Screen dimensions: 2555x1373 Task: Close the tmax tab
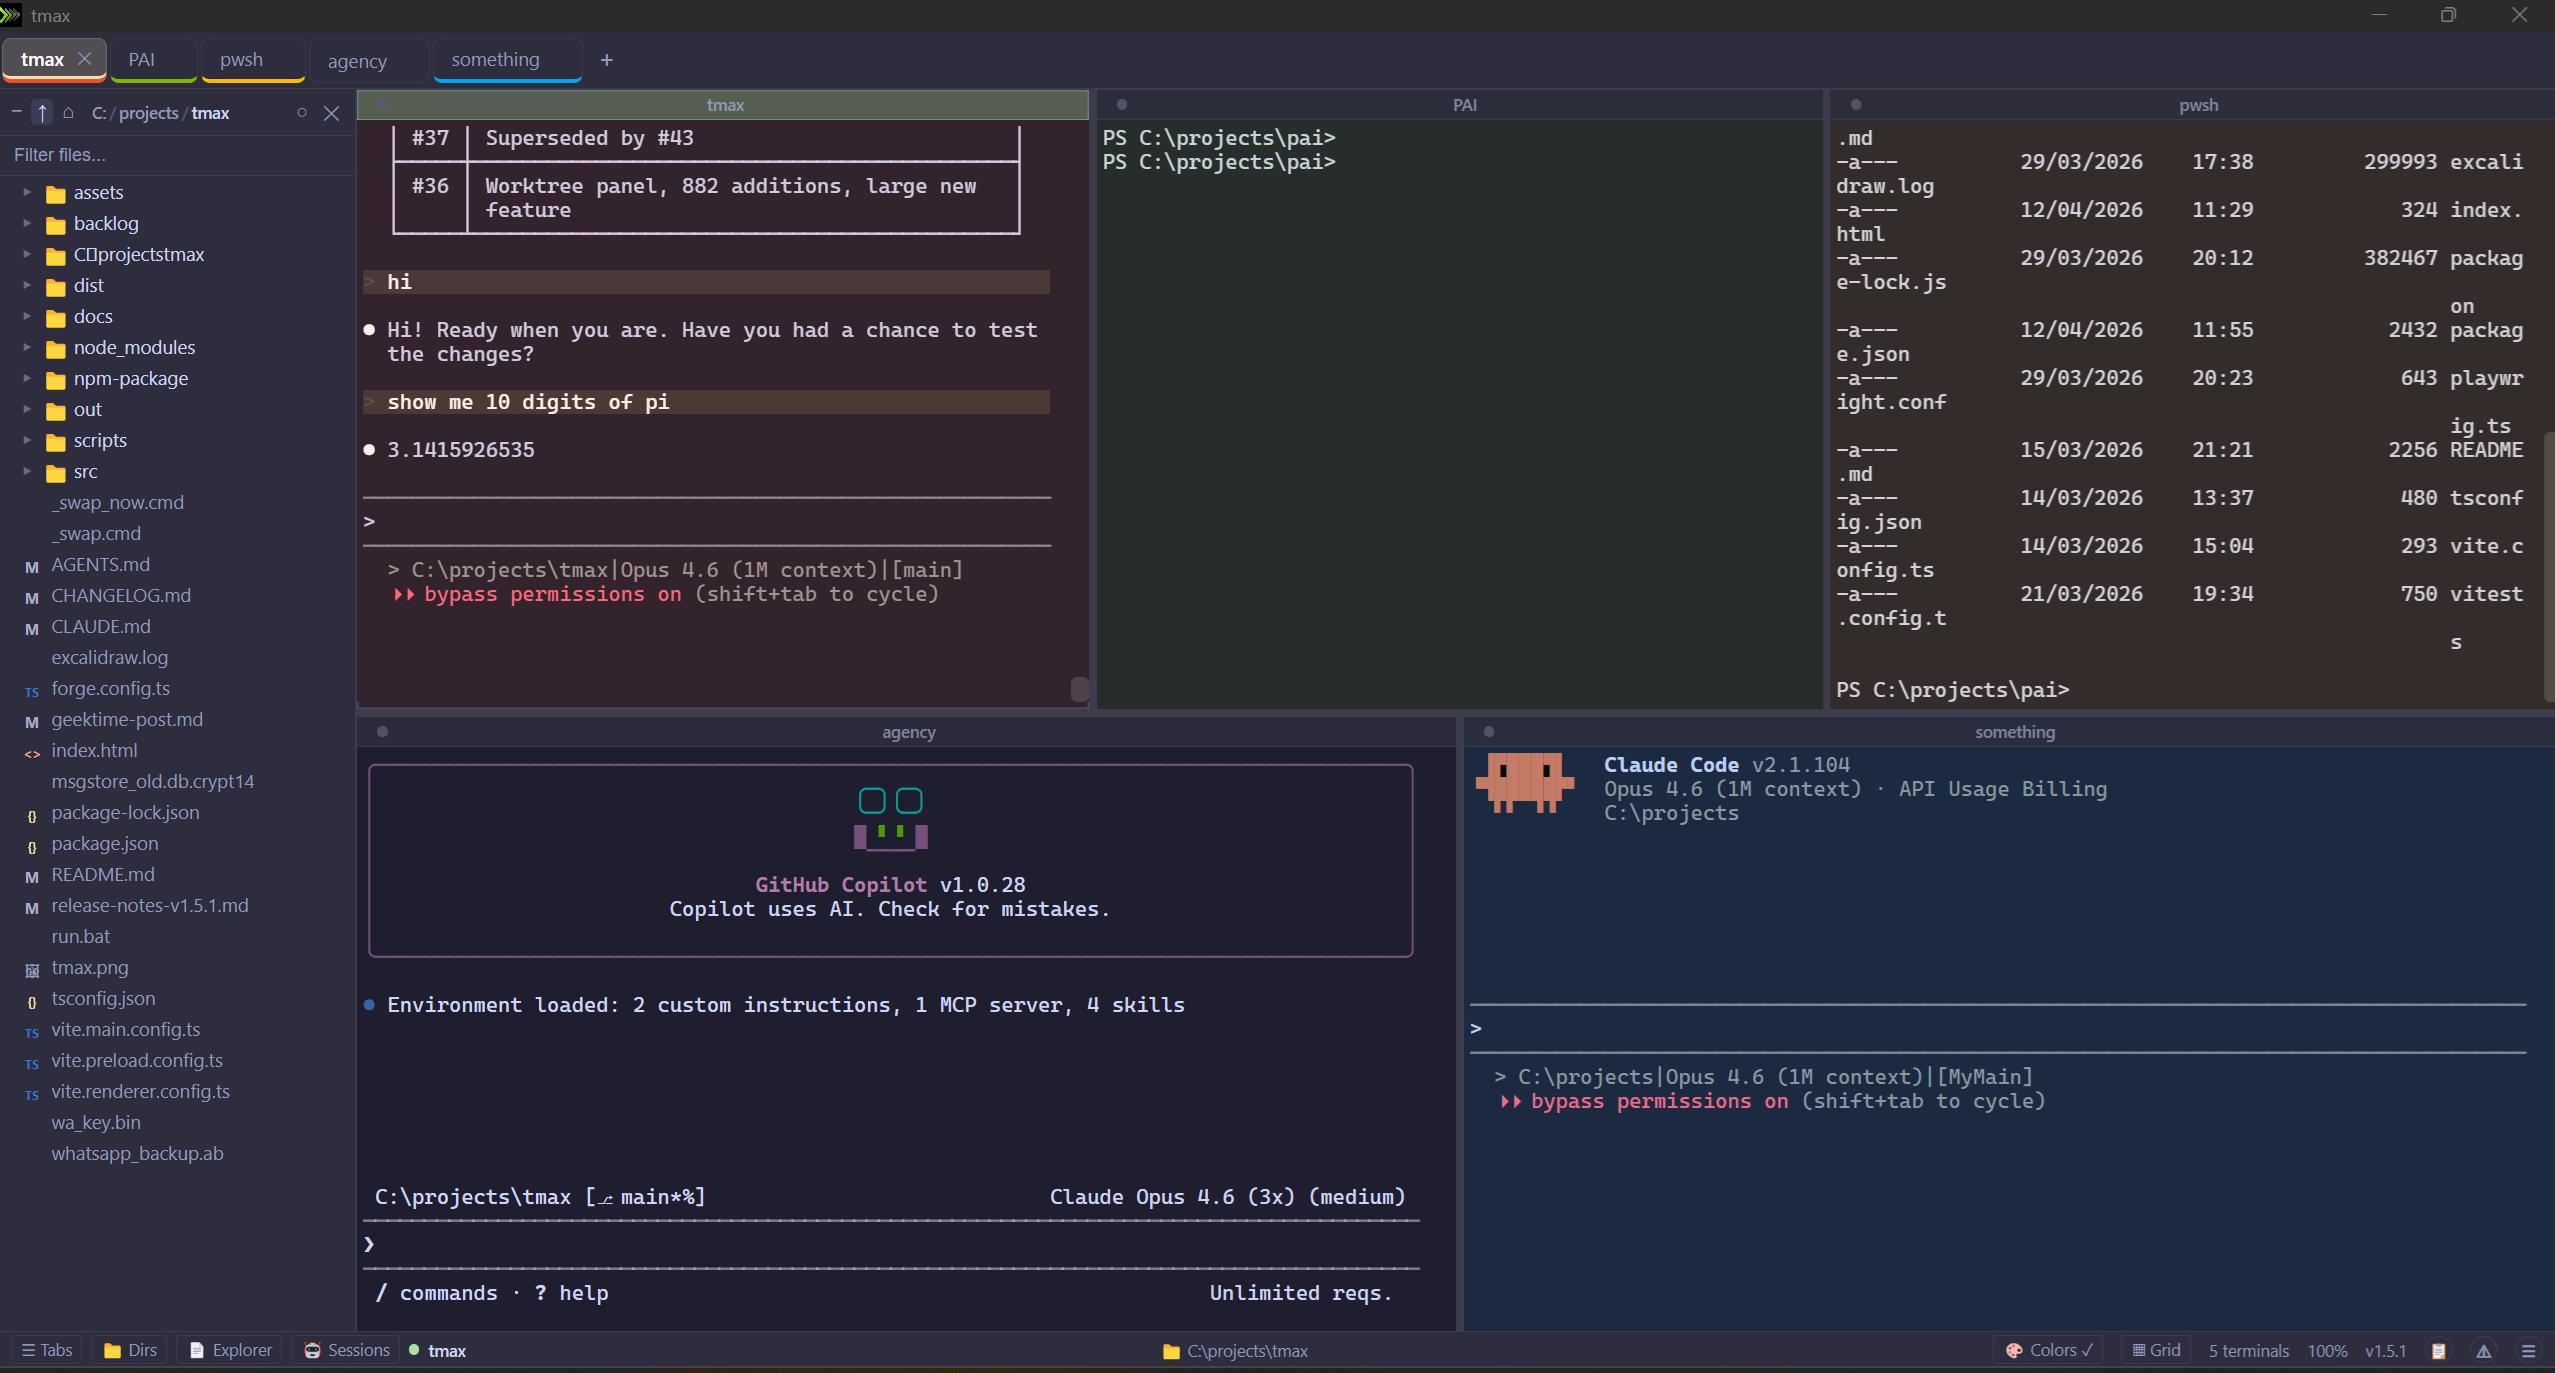(x=85, y=59)
